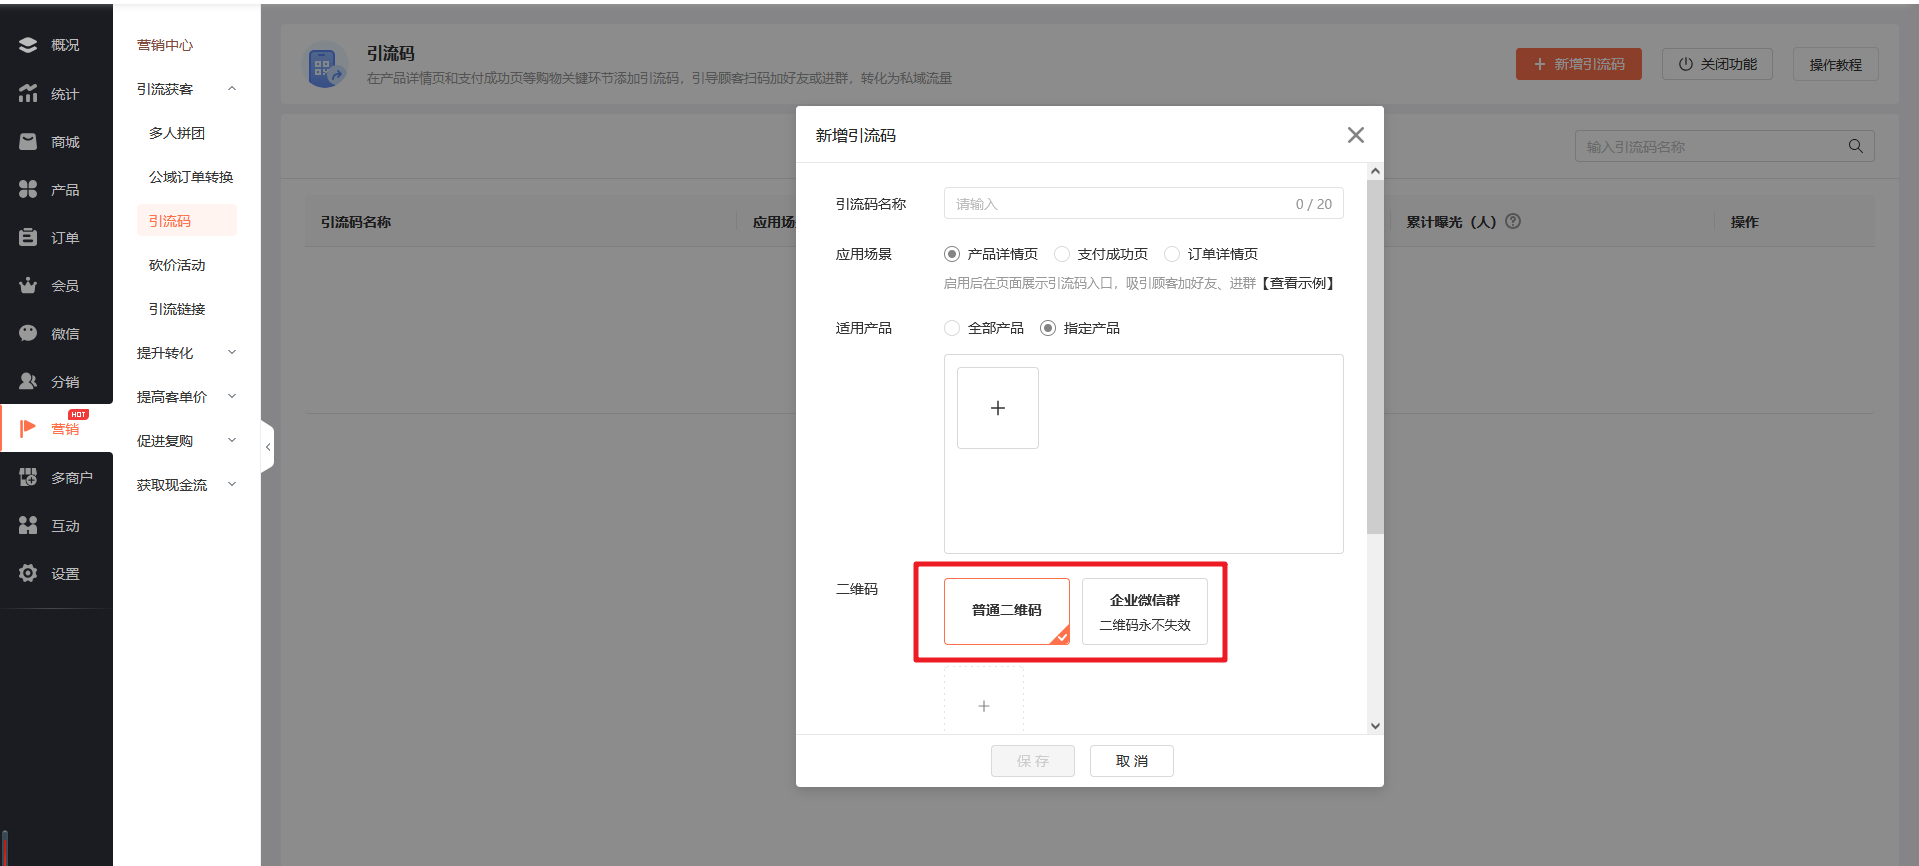Screen dimensions: 1919x866
Task: Click the 微信 chat bubble icon
Action: tap(28, 333)
